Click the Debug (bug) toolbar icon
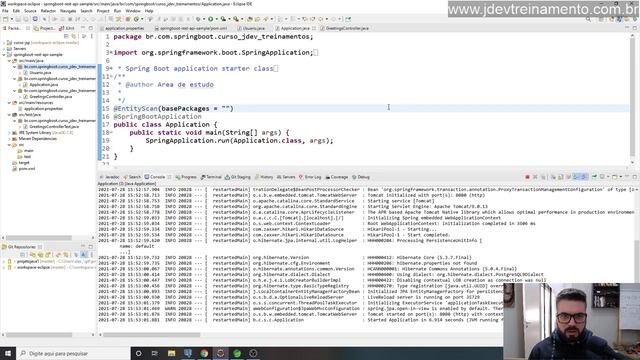 198,19
